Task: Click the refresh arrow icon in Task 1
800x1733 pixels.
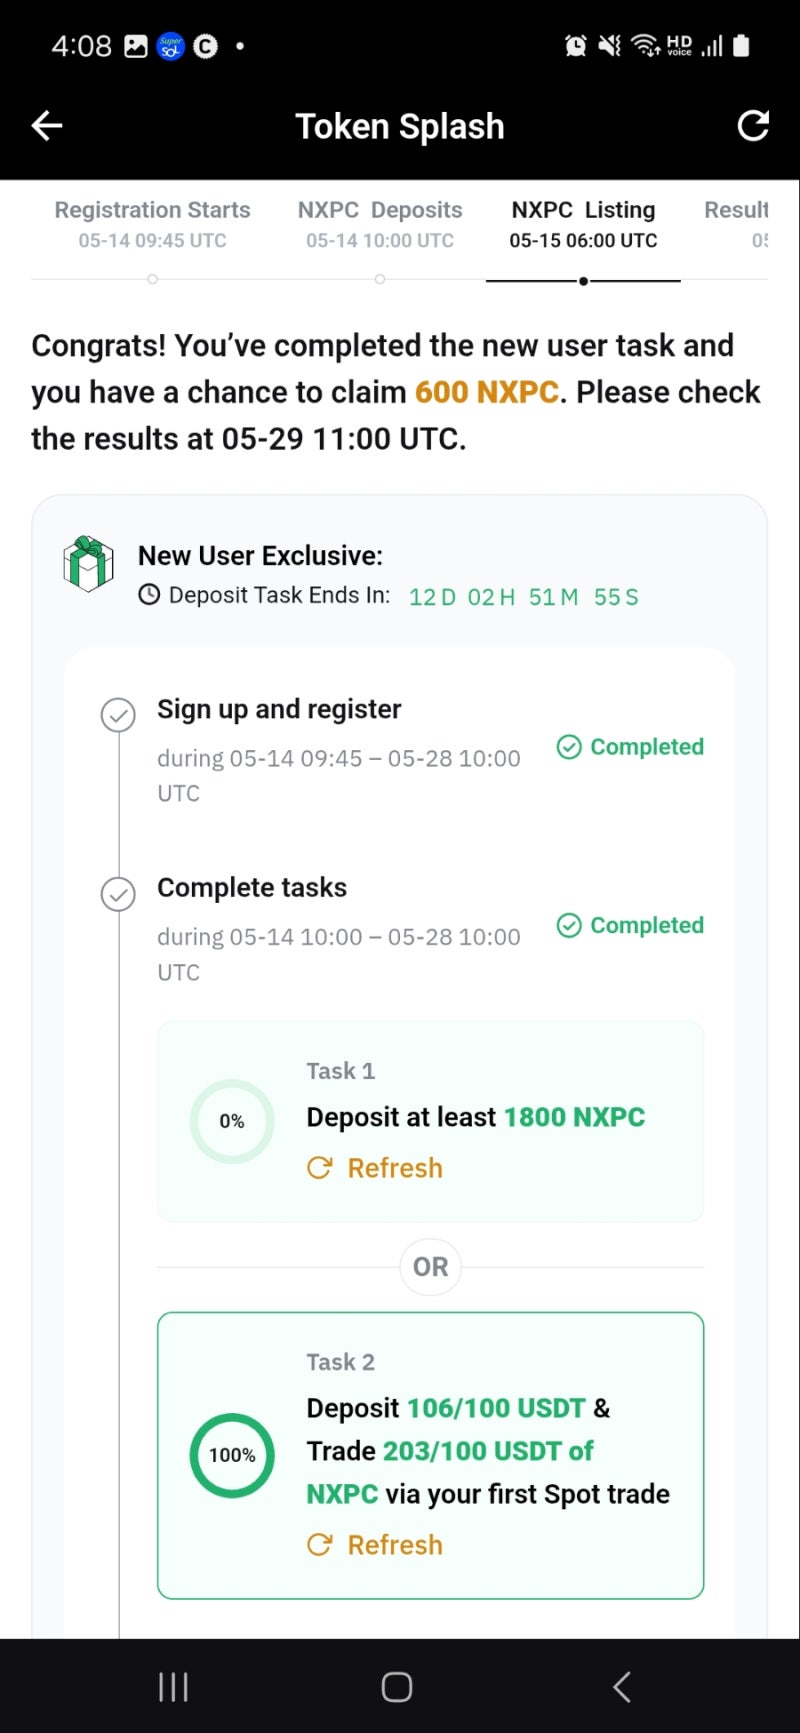Action: click(x=319, y=1167)
